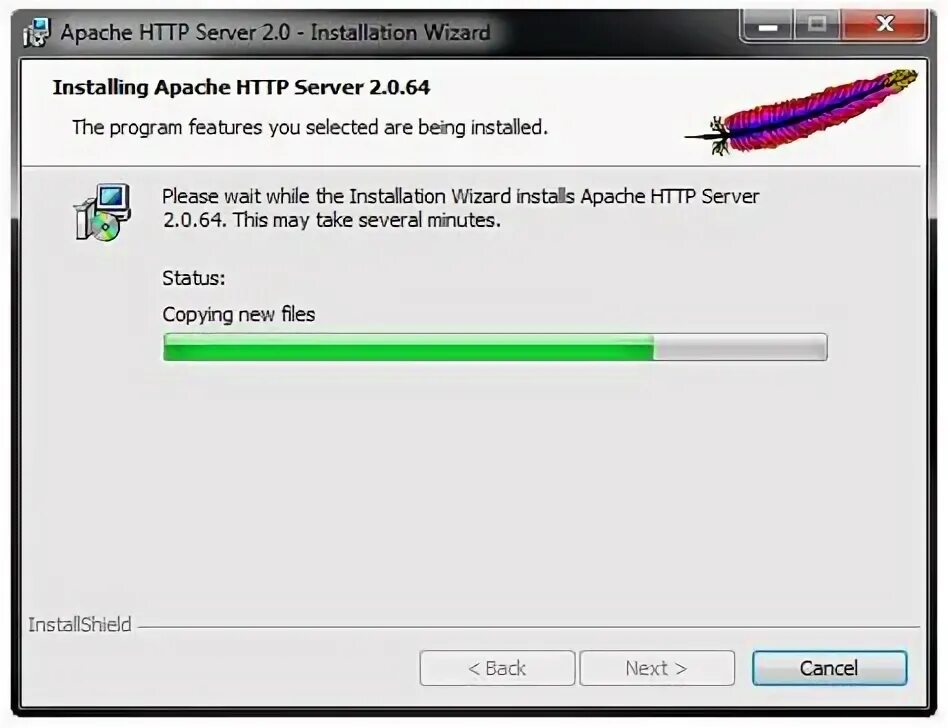Click the Installing Apache HTTP Server 2.0.64 heading
Image resolution: width=948 pixels, height=728 pixels.
pos(241,88)
